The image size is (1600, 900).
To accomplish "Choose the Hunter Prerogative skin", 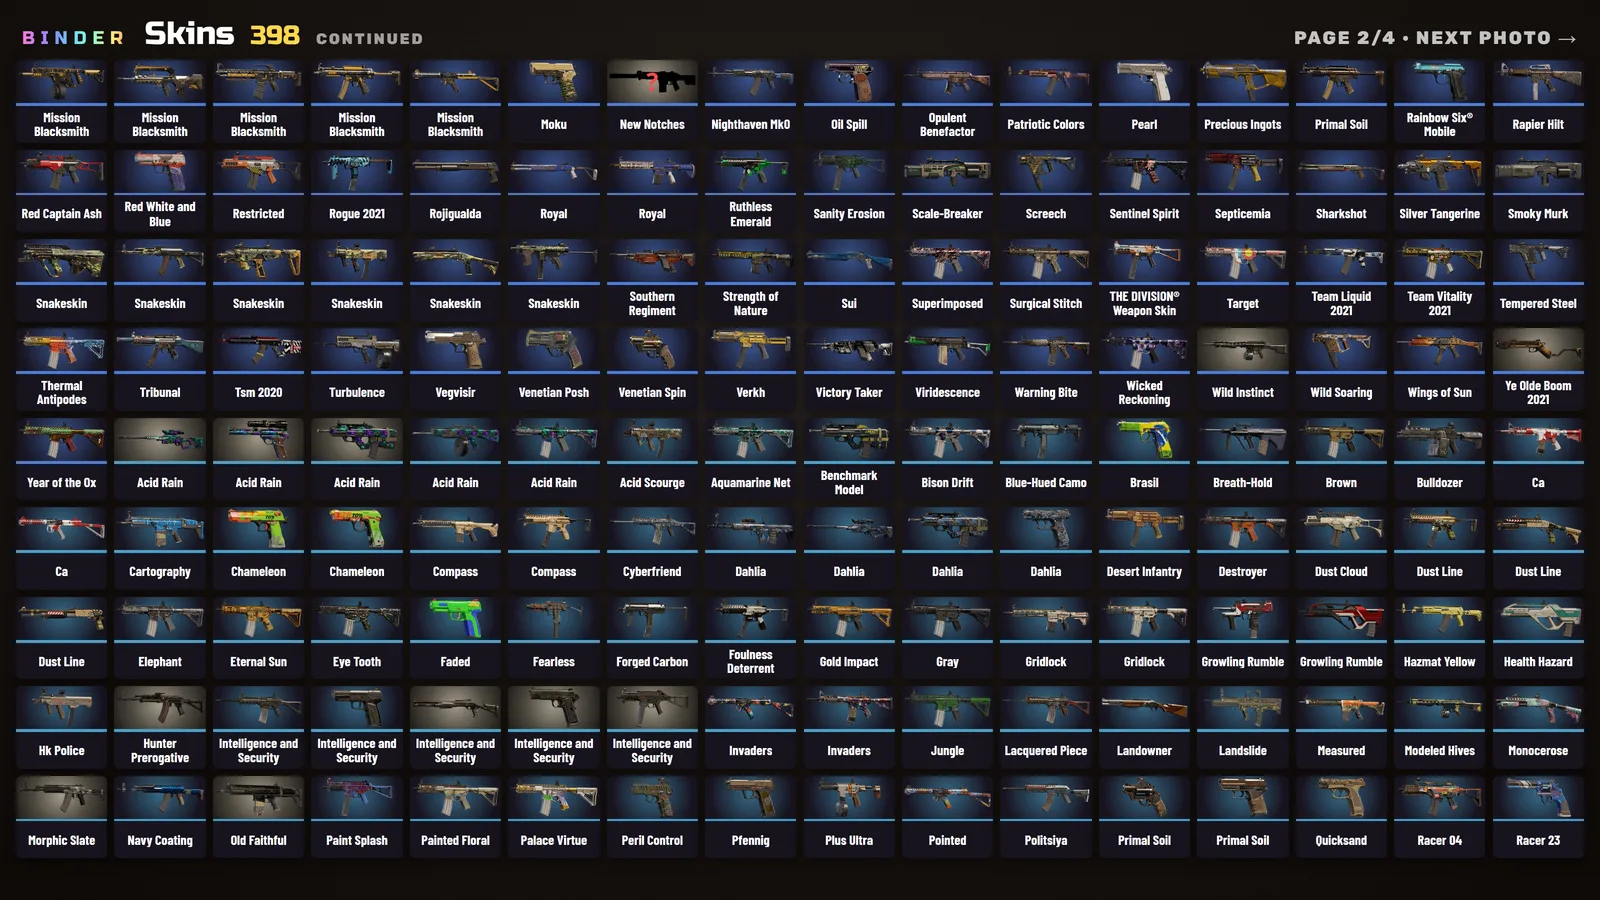I will [x=160, y=728].
